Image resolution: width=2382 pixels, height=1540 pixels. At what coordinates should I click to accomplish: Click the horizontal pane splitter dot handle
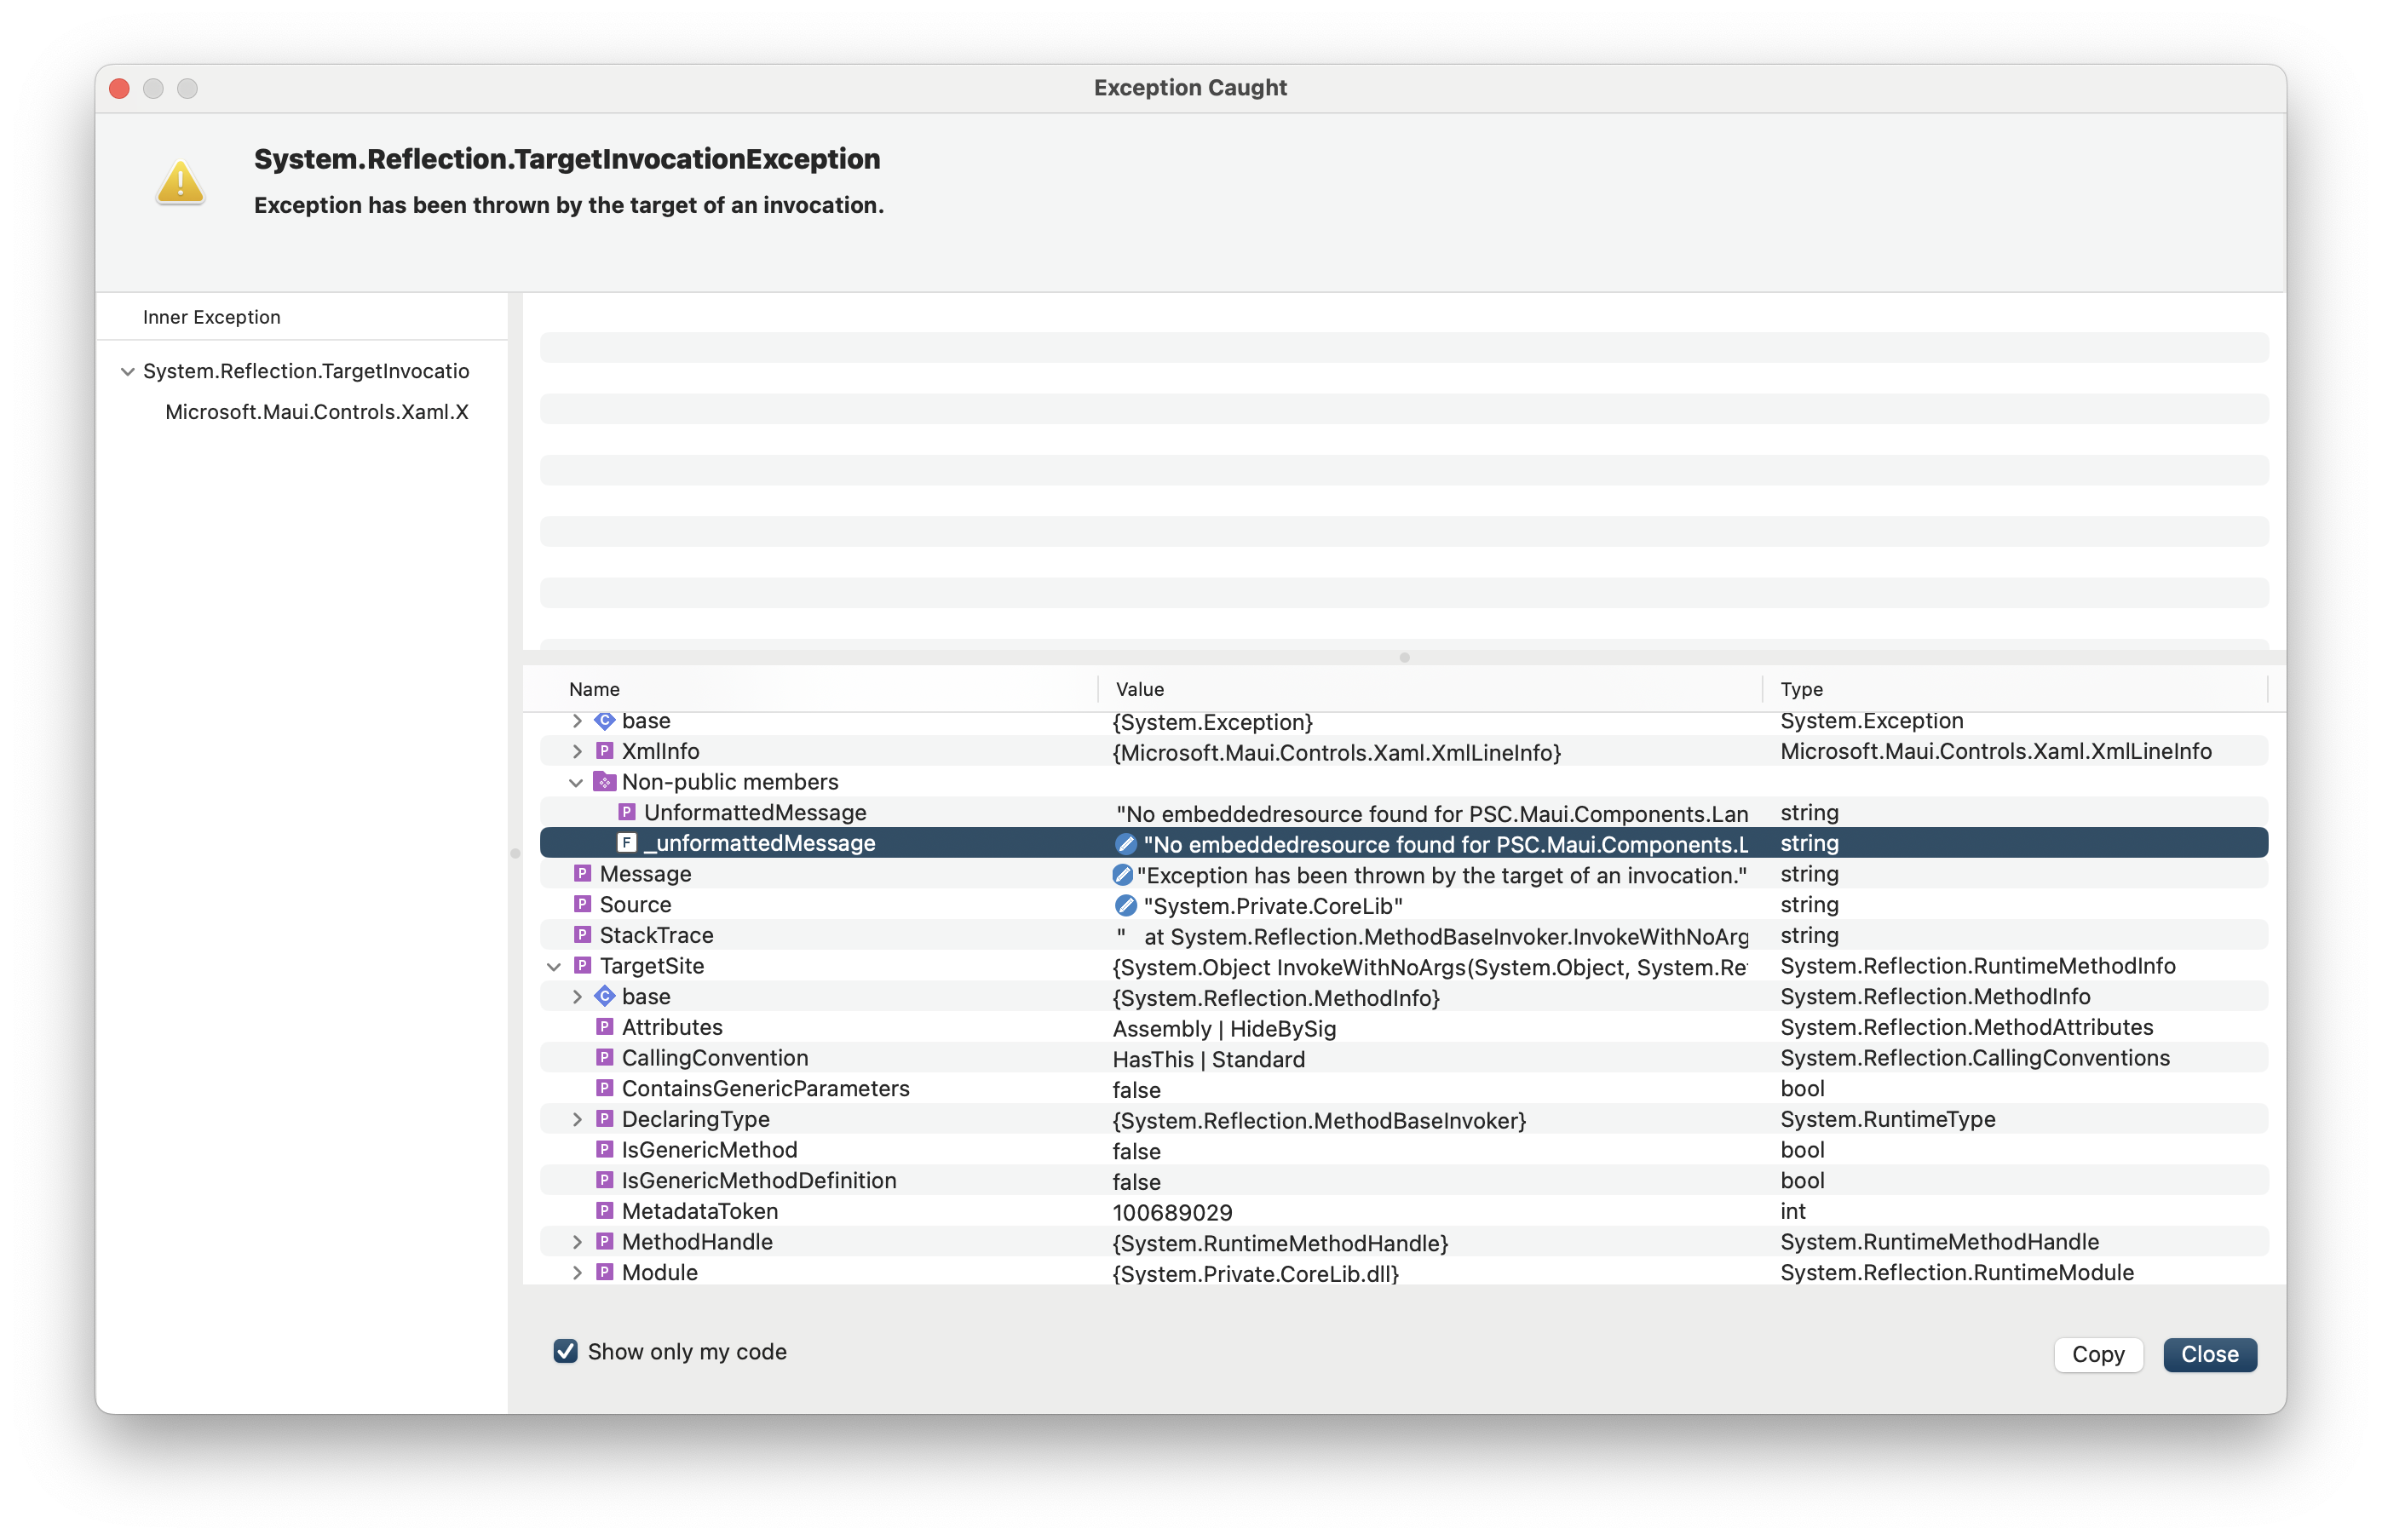tap(1404, 657)
